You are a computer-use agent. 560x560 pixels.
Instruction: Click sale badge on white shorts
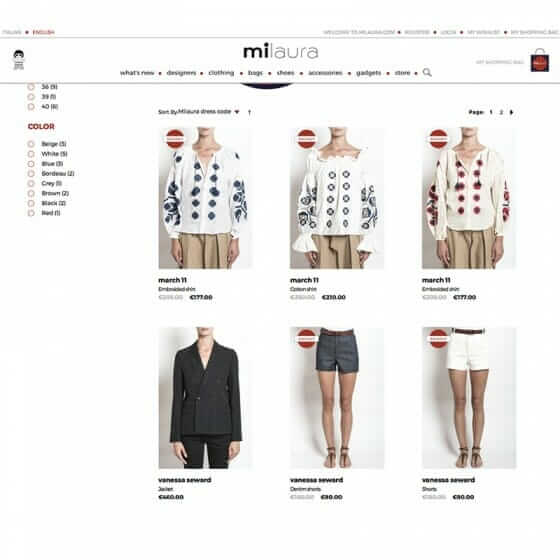pyautogui.click(x=438, y=339)
